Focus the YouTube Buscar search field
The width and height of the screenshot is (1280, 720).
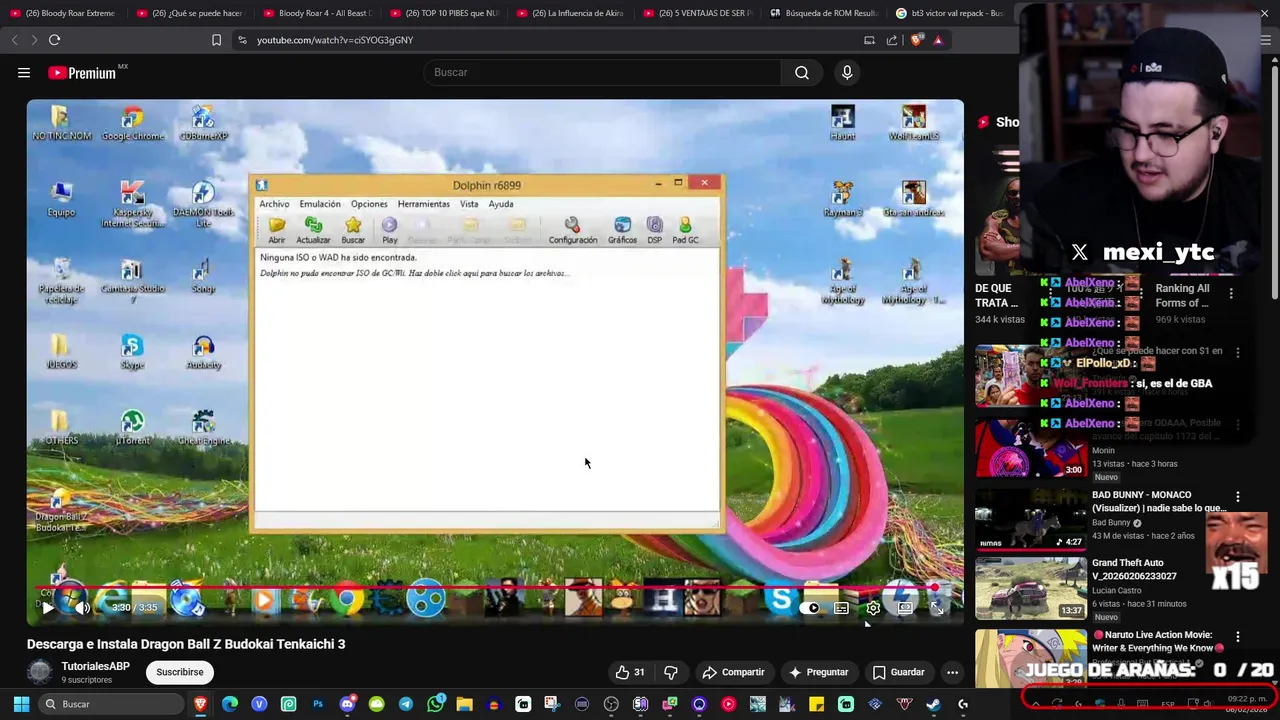coord(603,72)
